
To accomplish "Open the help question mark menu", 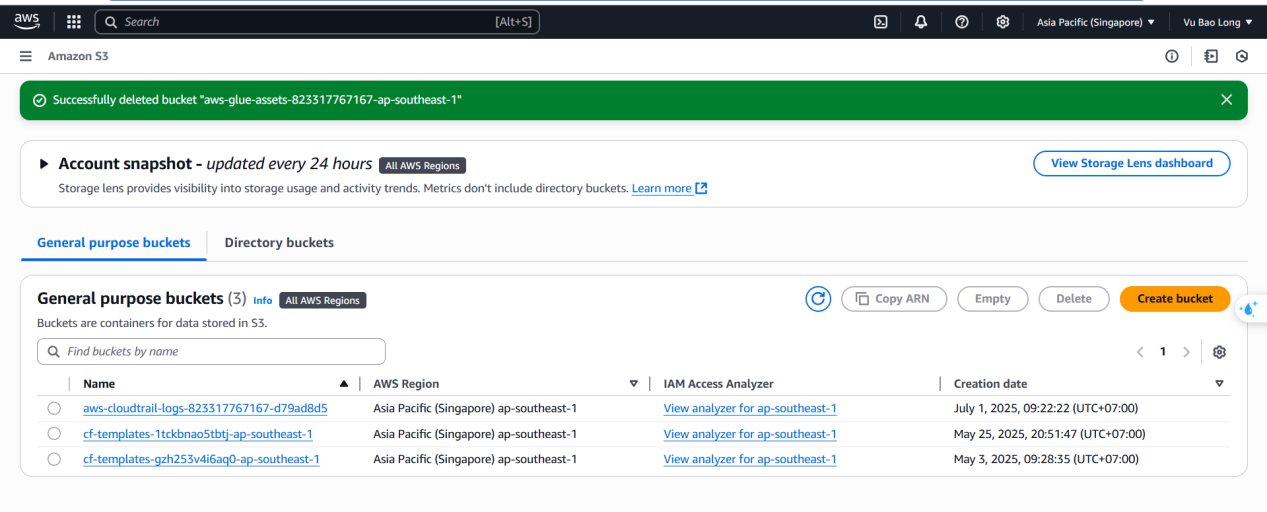I will (962, 22).
